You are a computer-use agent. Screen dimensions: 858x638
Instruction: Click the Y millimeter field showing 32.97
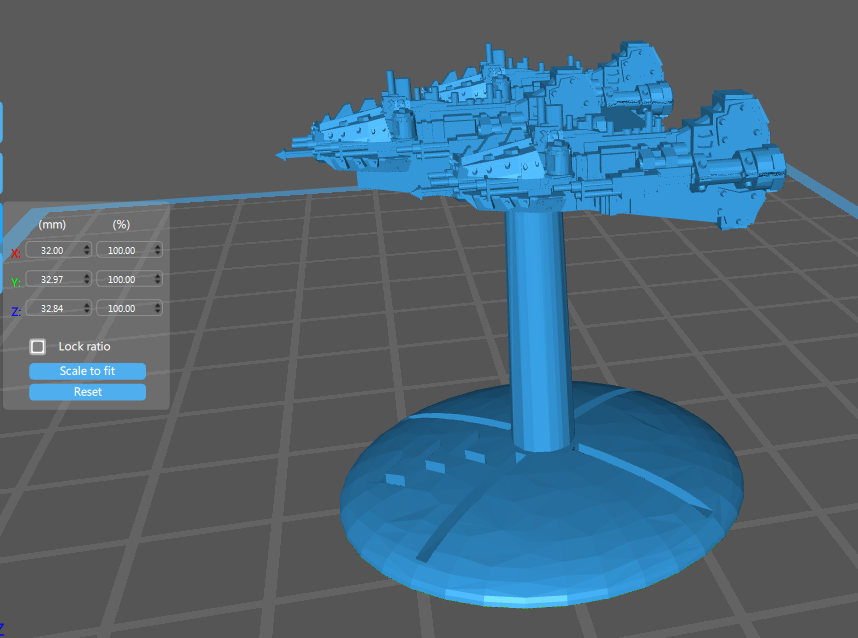[x=53, y=279]
